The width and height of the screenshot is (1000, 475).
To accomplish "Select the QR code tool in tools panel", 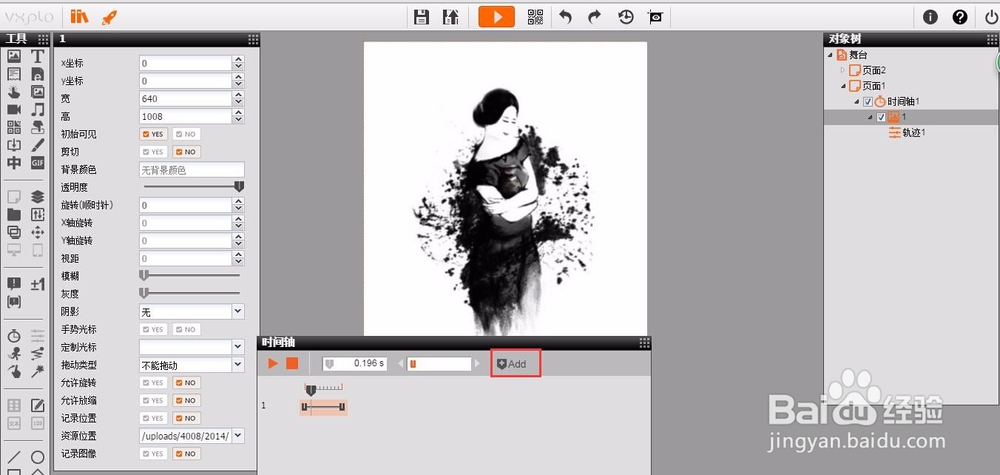I will [14, 127].
